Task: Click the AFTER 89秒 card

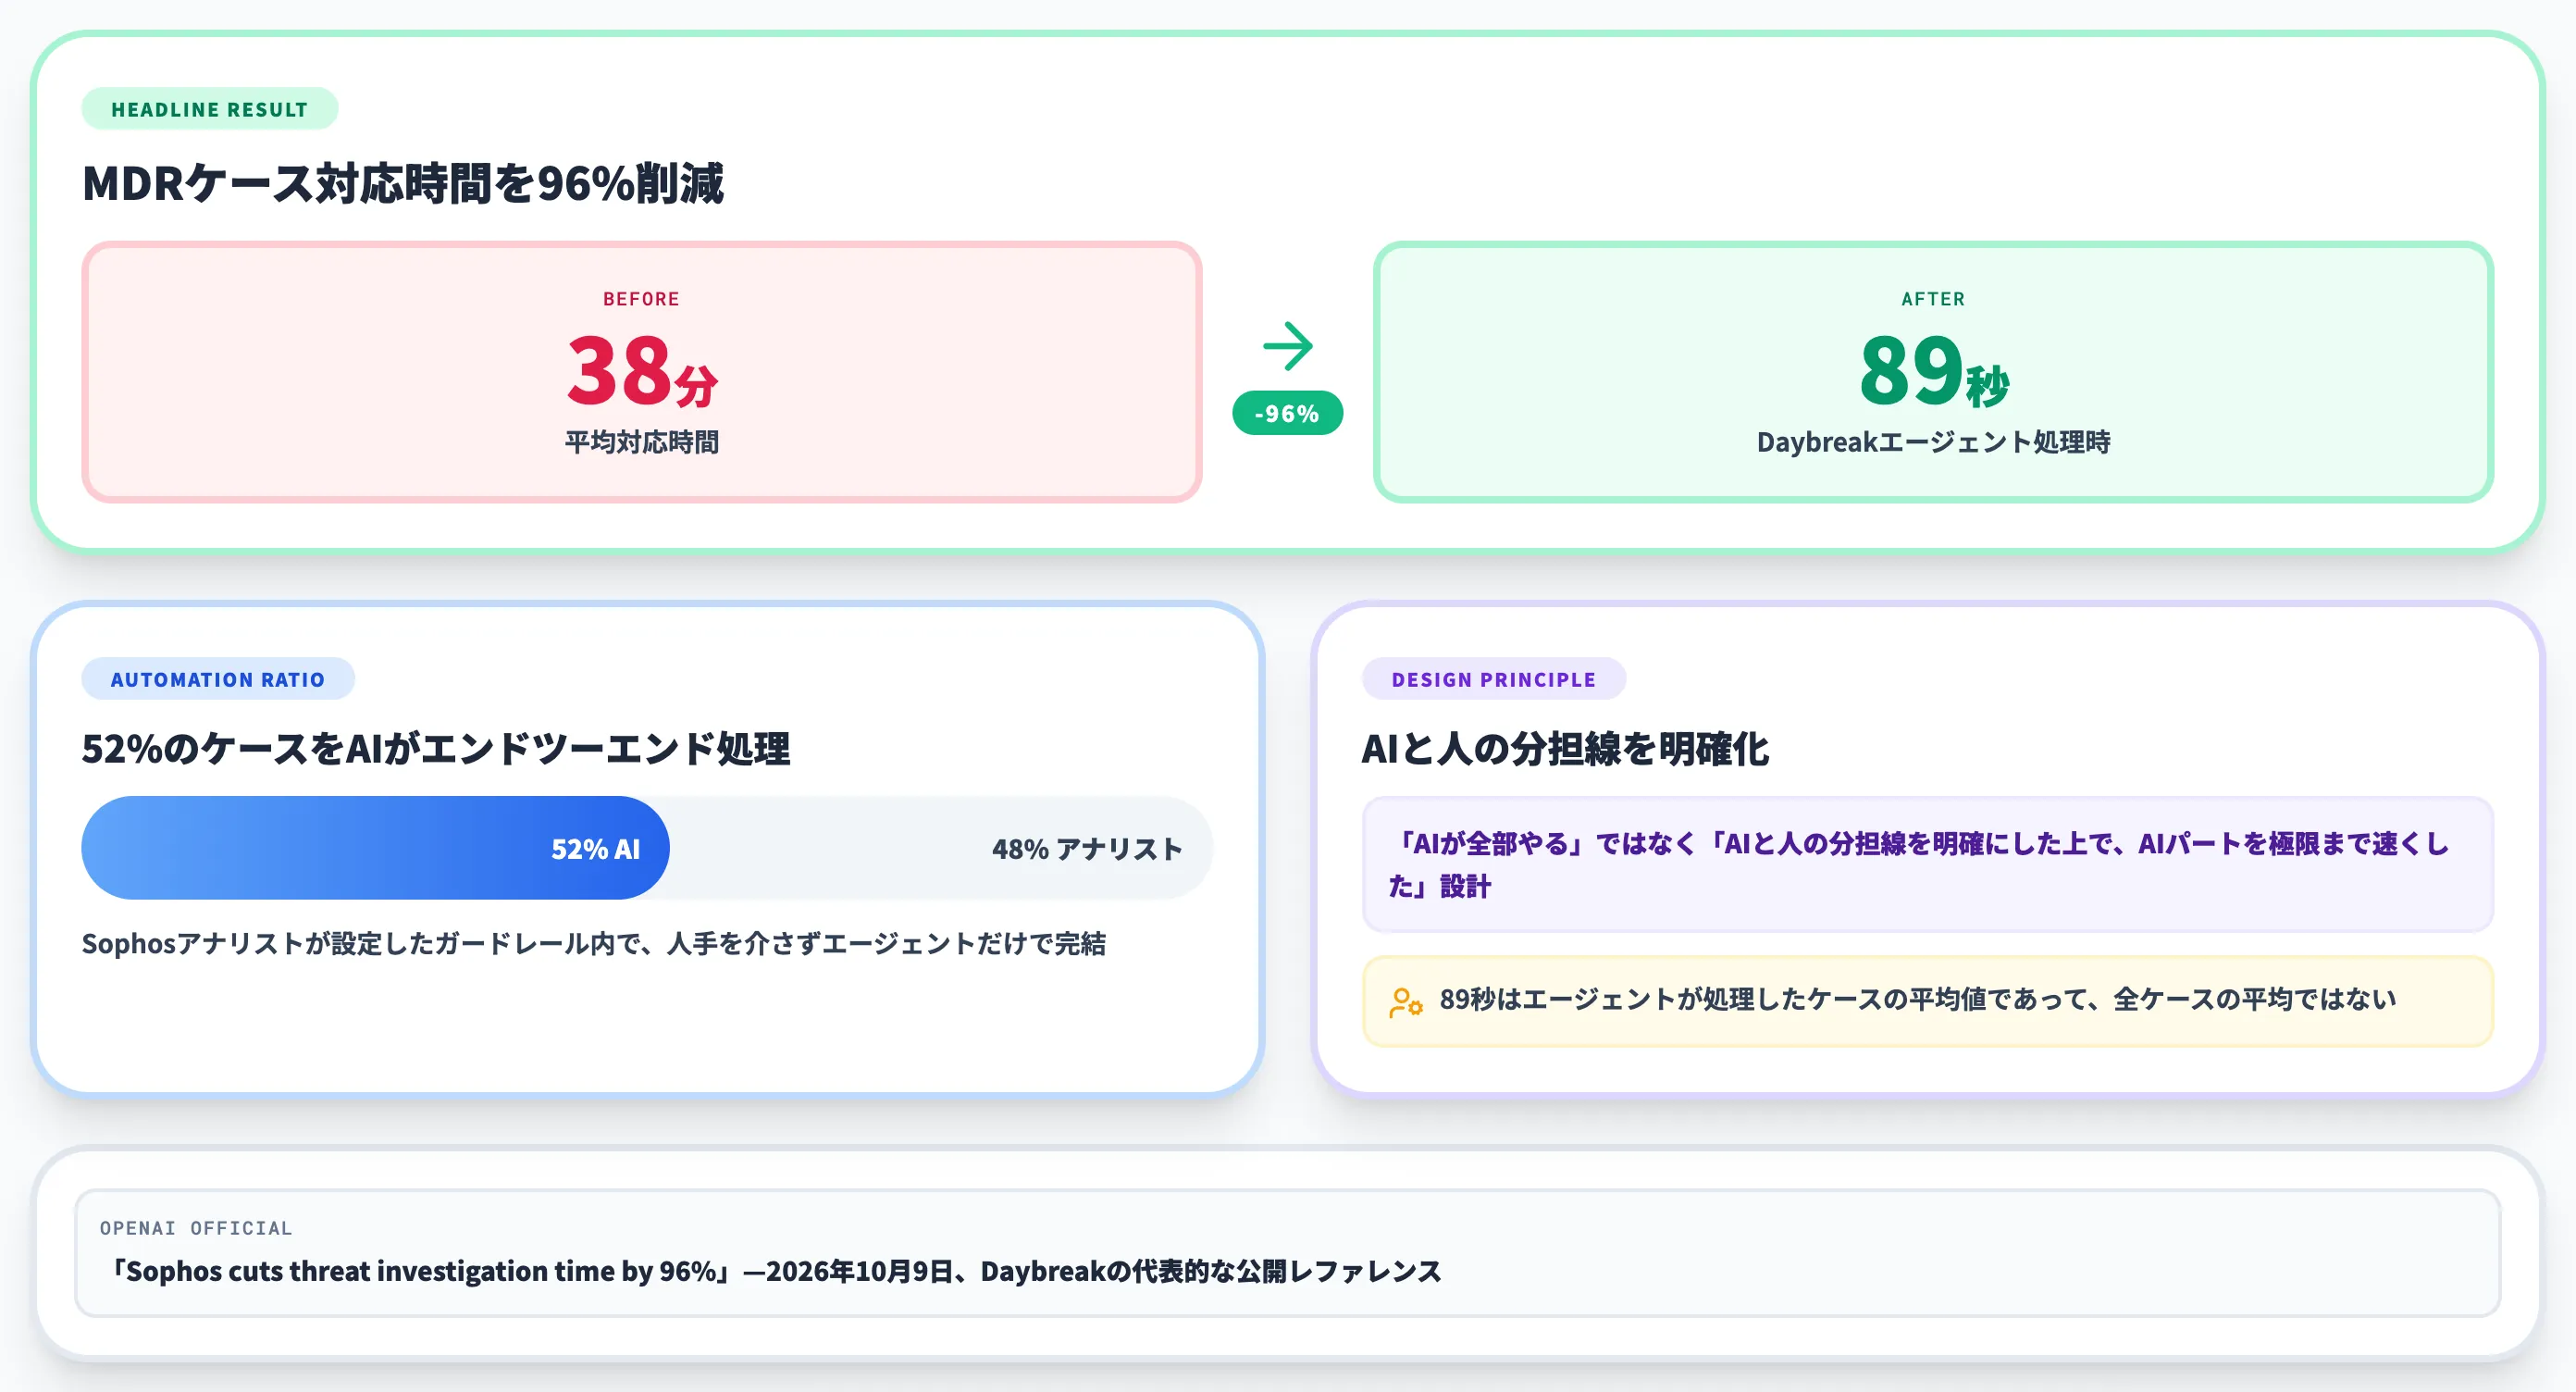Action: point(1933,372)
